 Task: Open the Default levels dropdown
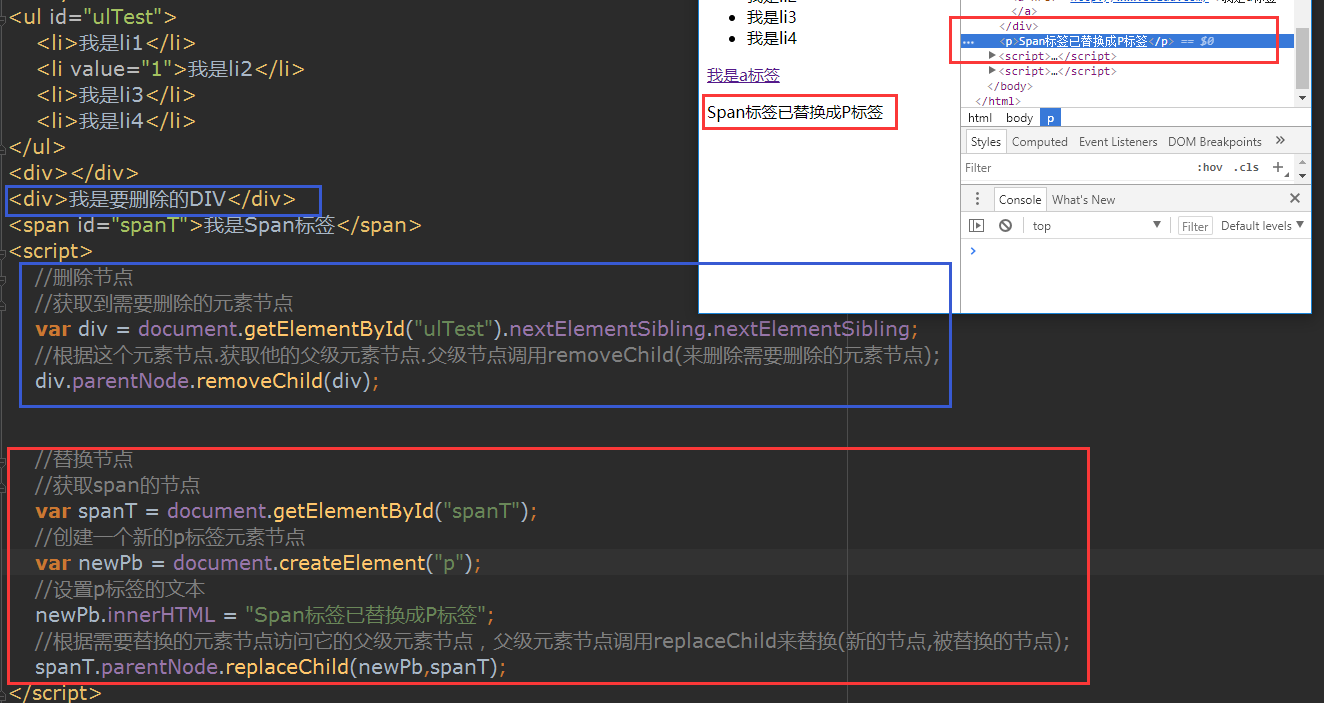pyautogui.click(x=1262, y=226)
